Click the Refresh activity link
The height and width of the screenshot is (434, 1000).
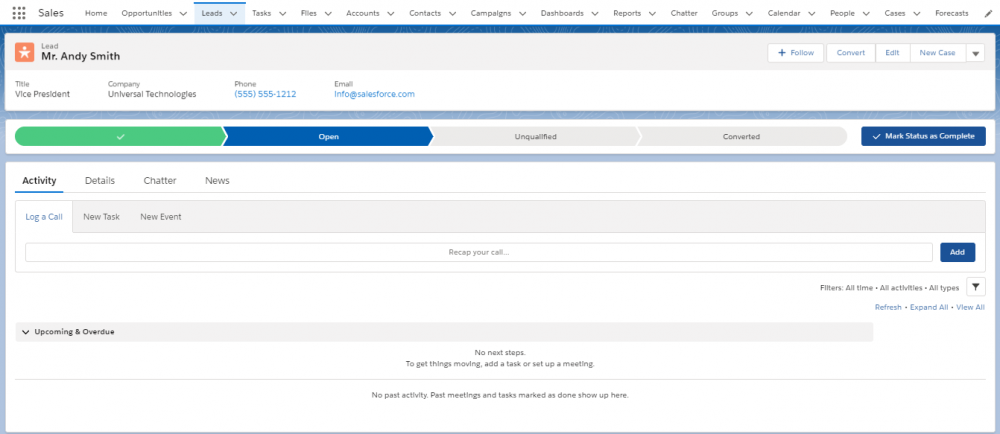pos(888,307)
